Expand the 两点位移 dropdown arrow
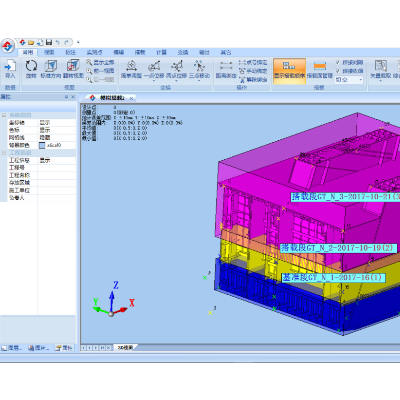Viewport: 400px width, 400px height. (x=177, y=81)
